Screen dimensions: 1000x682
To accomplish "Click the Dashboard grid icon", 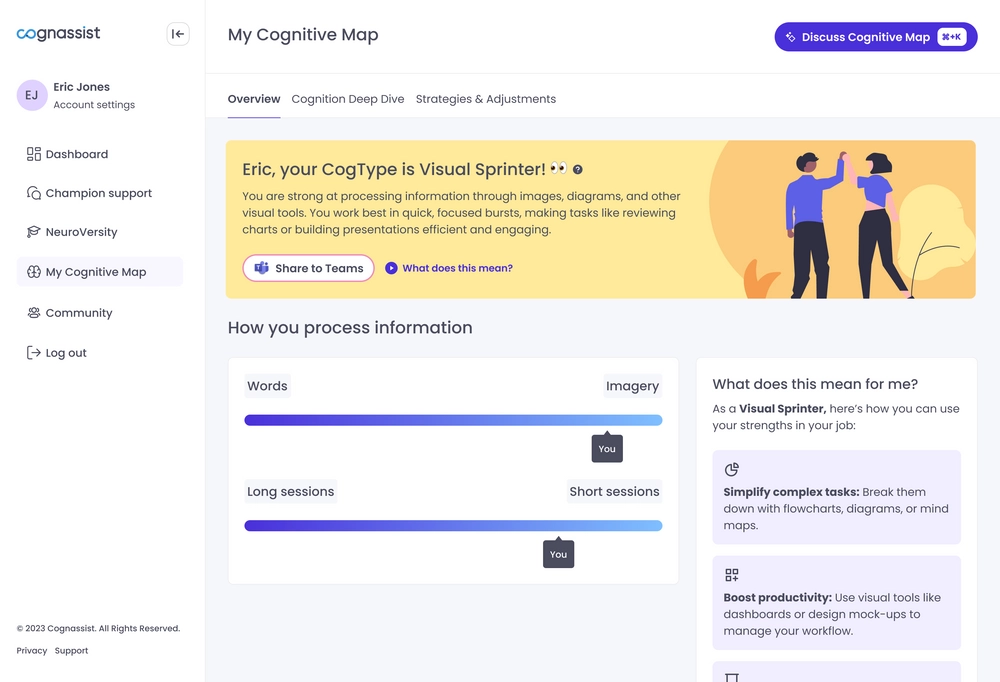I will coord(34,154).
